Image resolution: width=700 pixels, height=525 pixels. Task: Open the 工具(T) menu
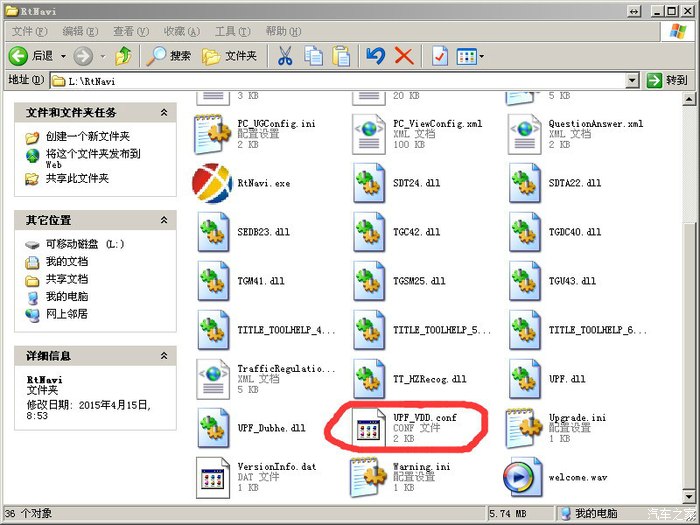[232, 32]
